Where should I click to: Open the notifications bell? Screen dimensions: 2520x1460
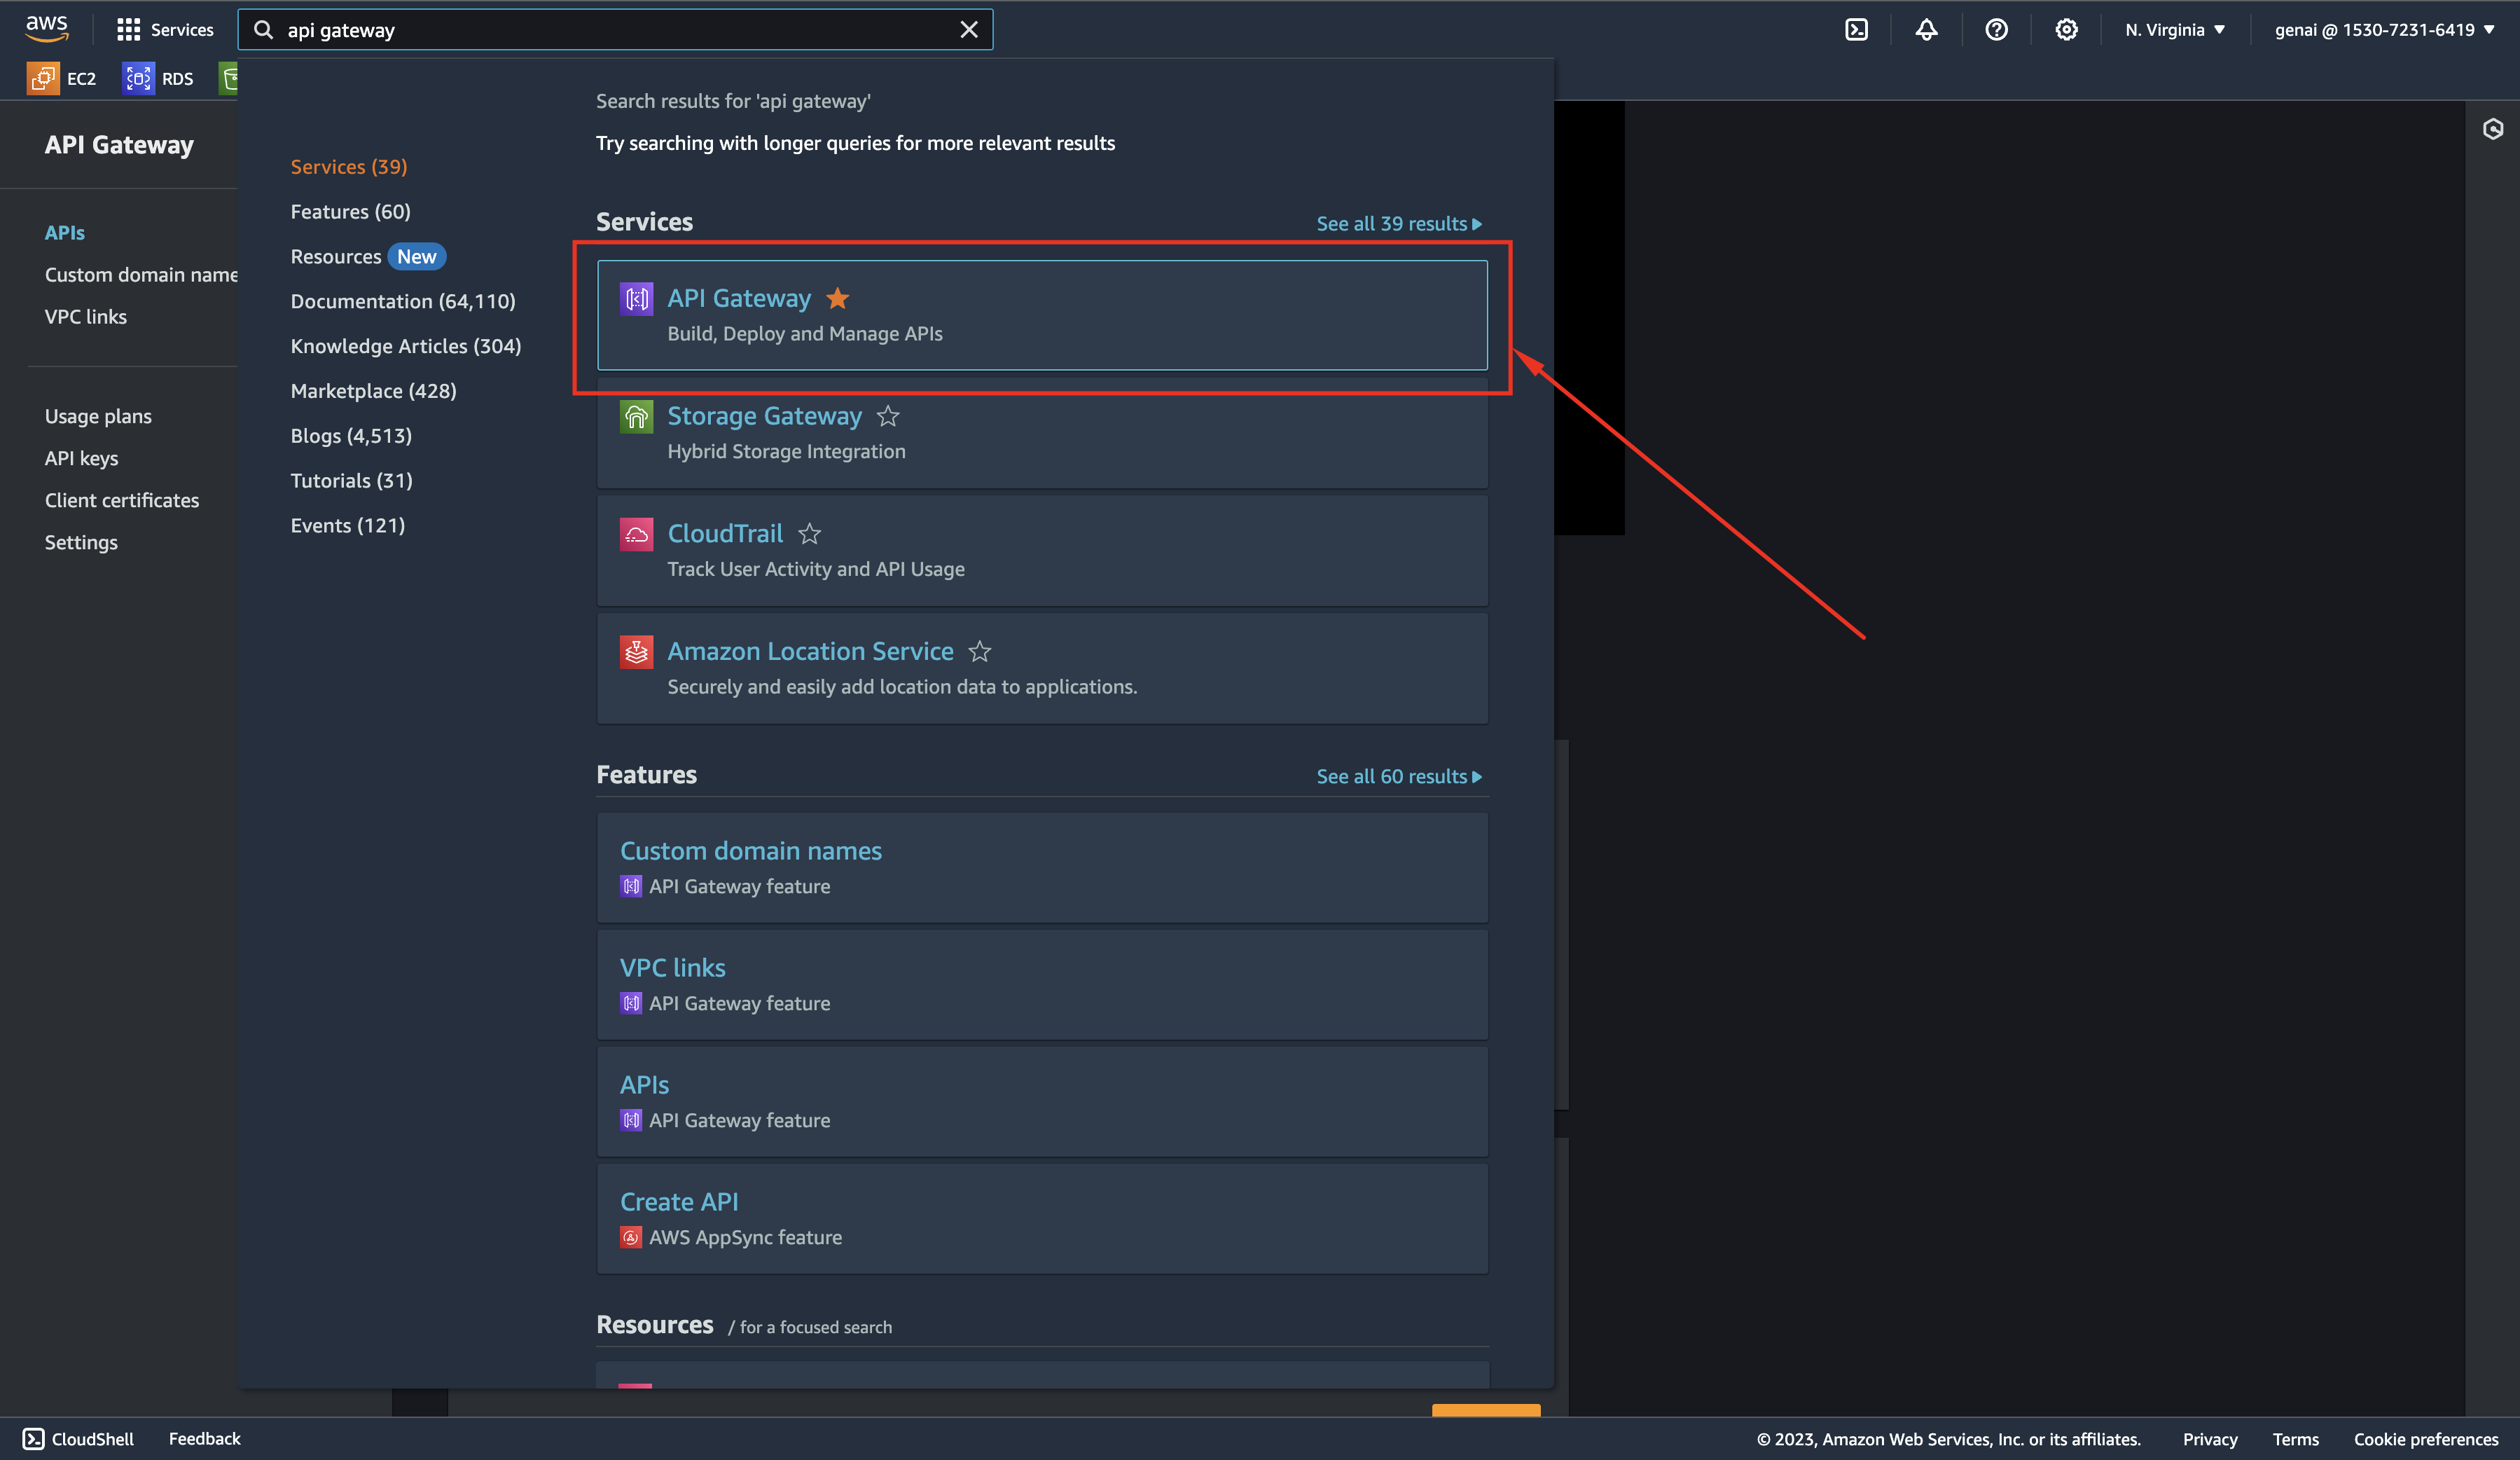[x=1926, y=30]
